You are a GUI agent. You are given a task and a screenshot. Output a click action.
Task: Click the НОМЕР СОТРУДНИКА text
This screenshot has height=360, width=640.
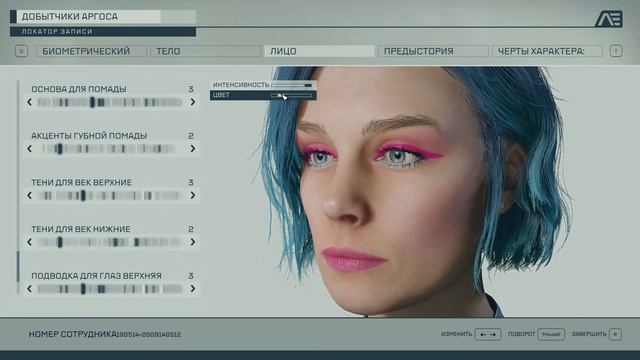[x=73, y=334]
